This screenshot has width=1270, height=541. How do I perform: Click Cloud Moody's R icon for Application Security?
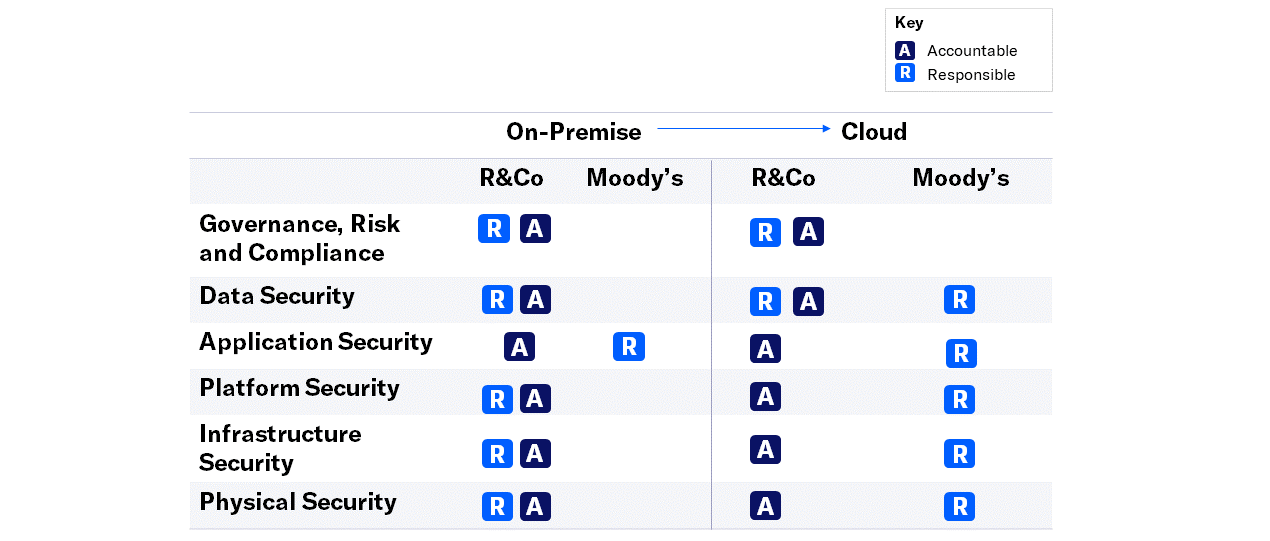[961, 352]
